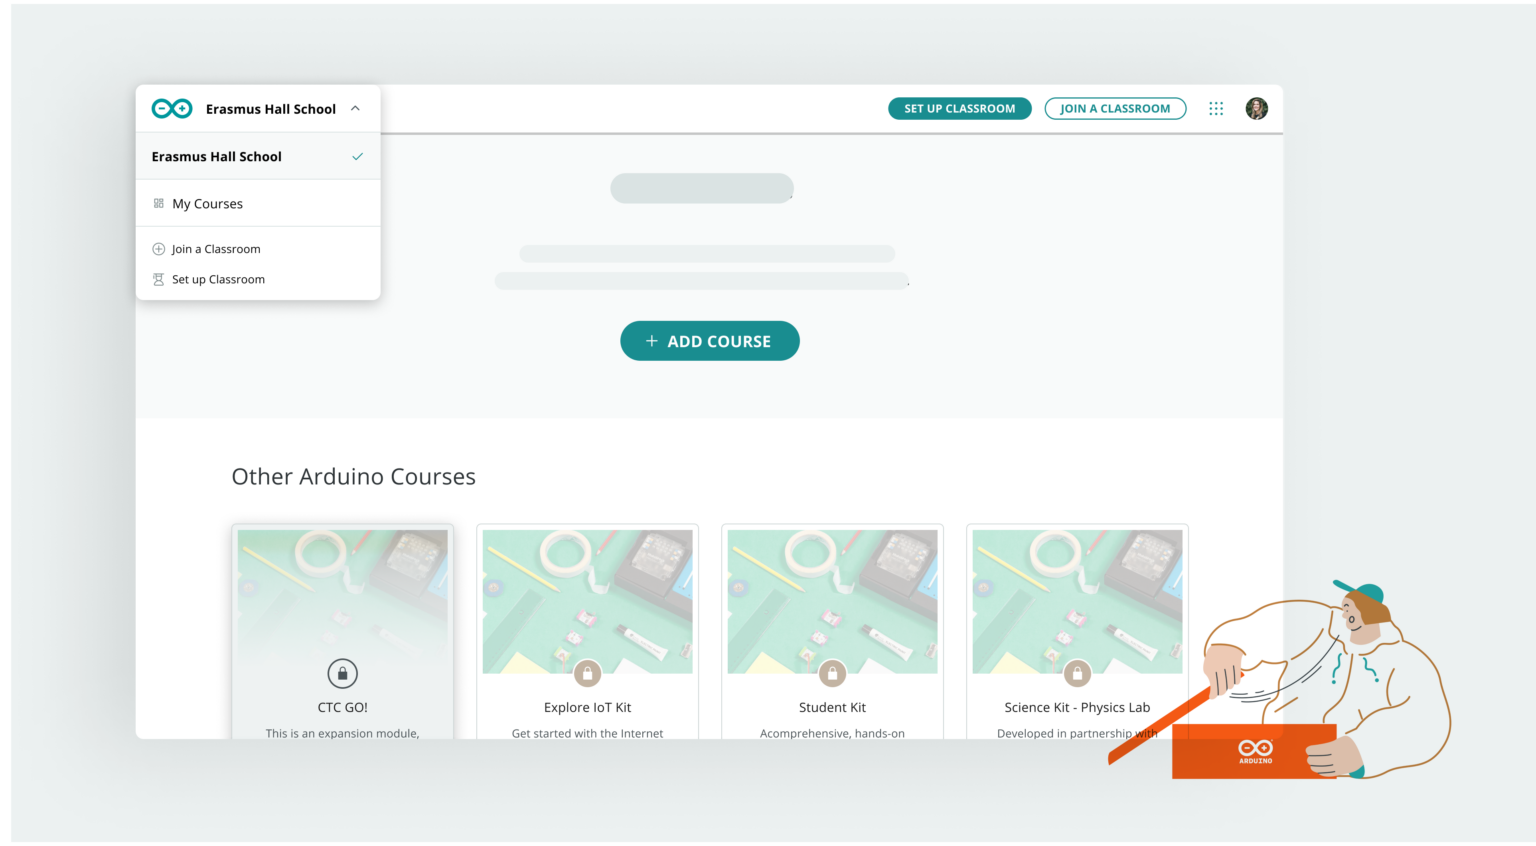
Task: Click the My Courses grid icon
Action: (x=158, y=203)
